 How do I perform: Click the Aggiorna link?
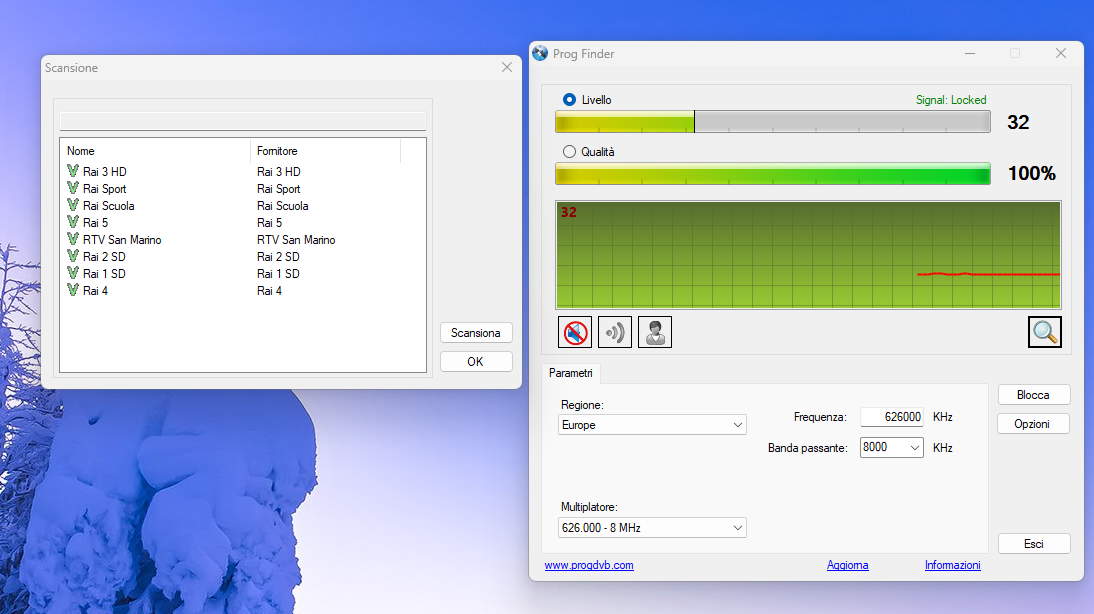coord(848,565)
